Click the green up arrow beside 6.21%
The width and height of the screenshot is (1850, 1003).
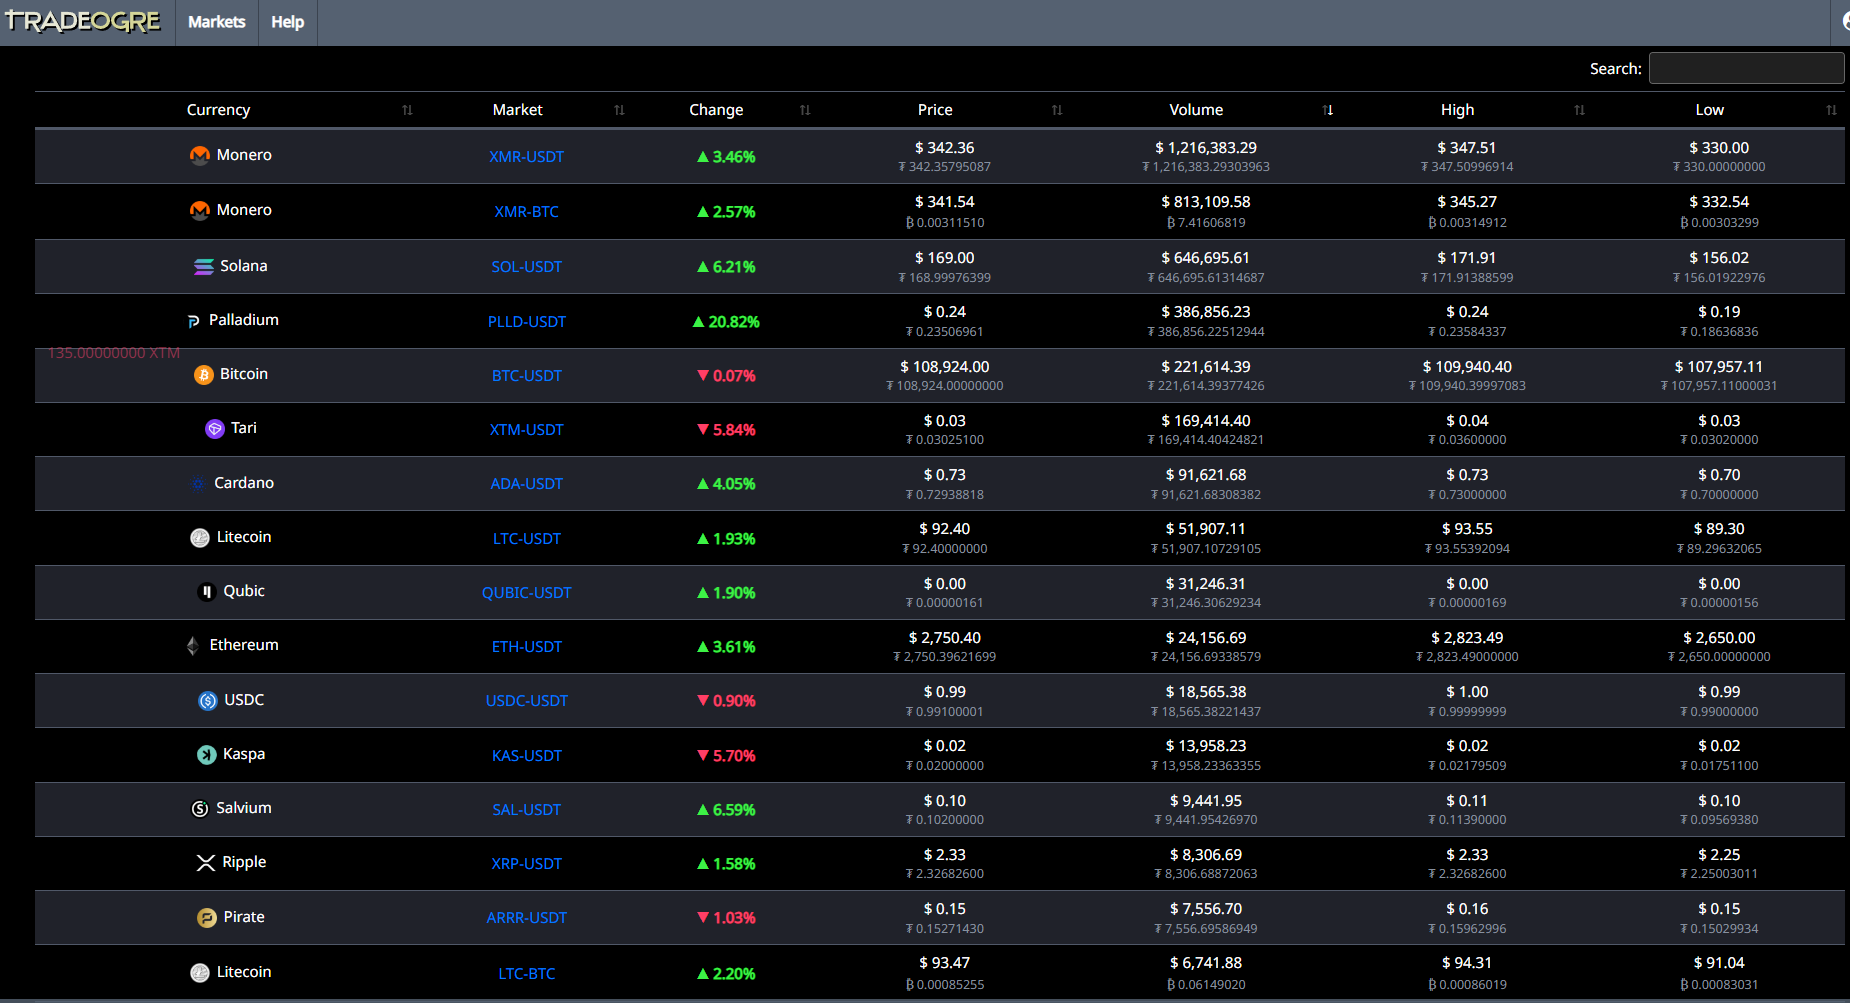click(x=703, y=267)
